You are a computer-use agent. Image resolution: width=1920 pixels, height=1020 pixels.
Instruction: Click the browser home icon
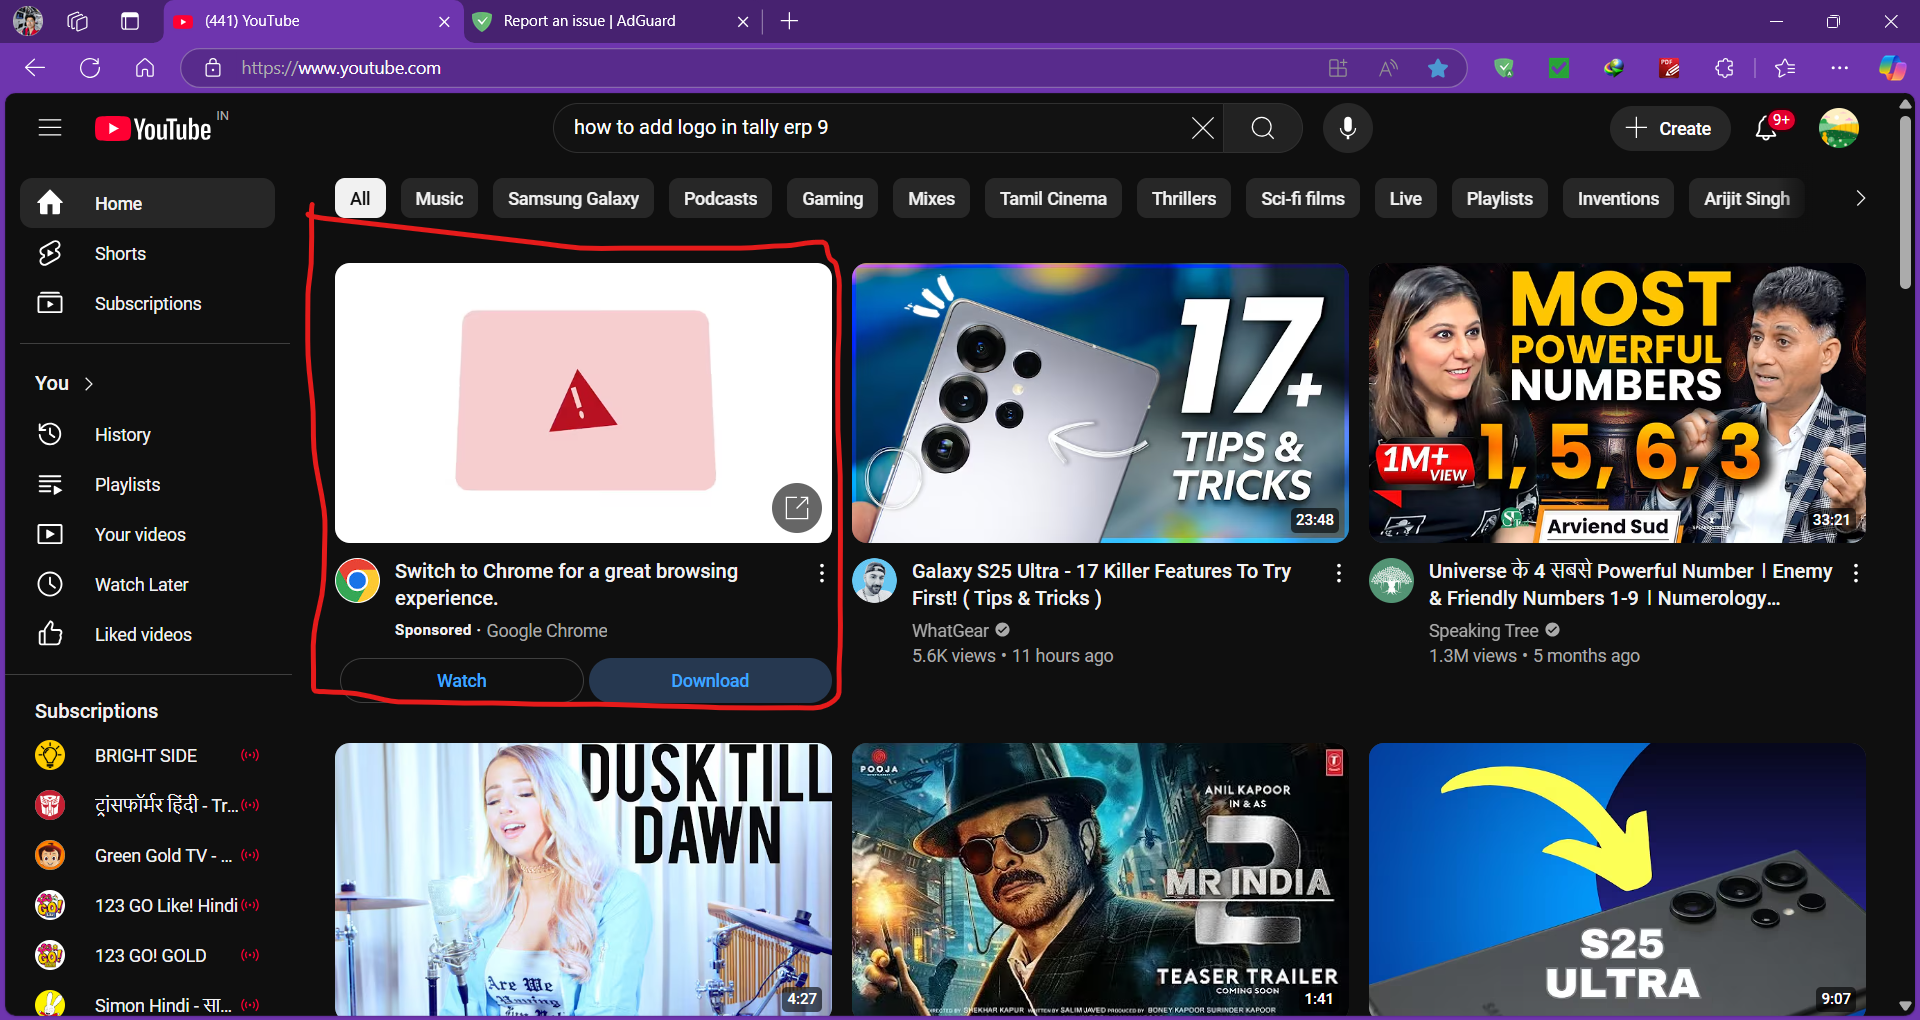click(x=145, y=68)
